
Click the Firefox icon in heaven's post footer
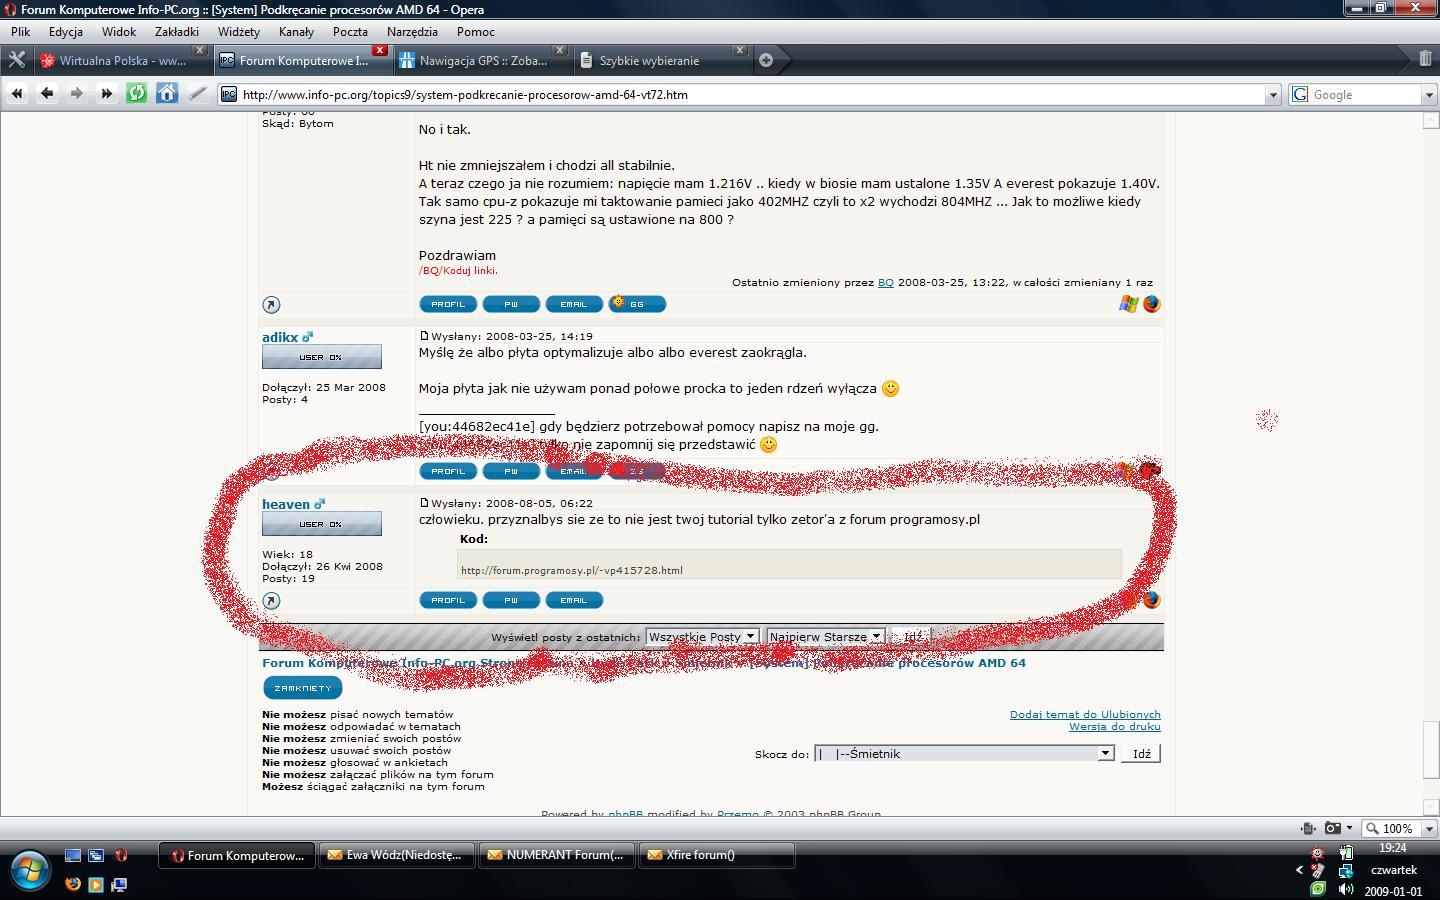click(1152, 600)
